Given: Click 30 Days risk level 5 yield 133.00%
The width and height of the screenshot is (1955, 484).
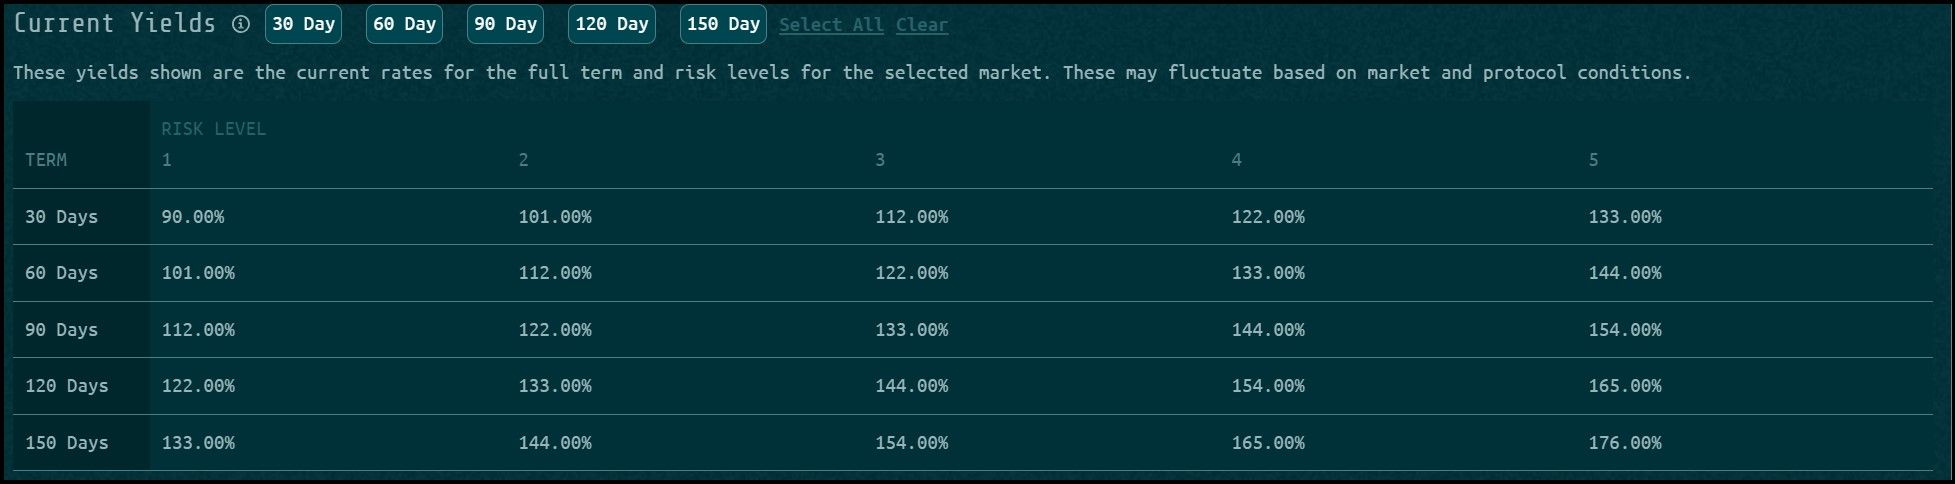Looking at the screenshot, I should pyautogui.click(x=1625, y=217).
